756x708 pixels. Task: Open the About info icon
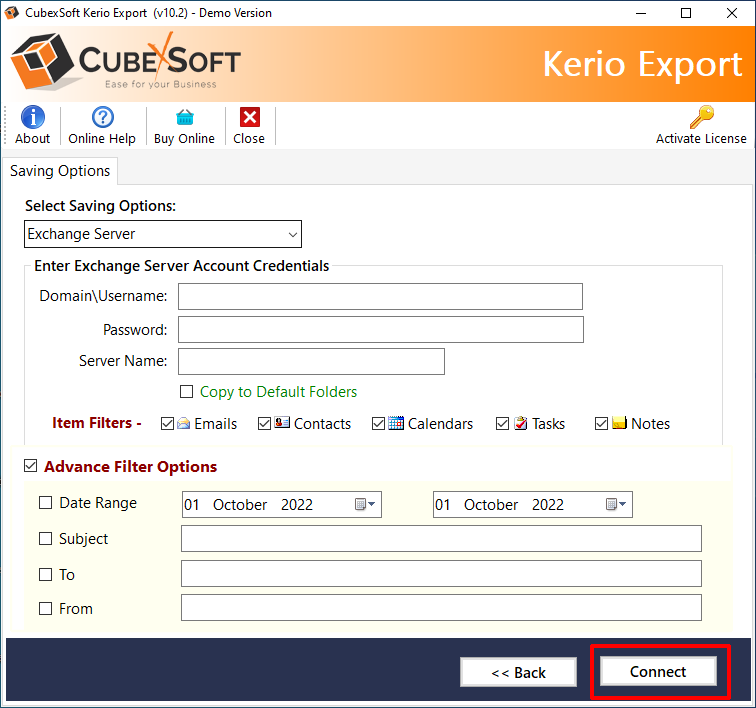pyautogui.click(x=33, y=117)
